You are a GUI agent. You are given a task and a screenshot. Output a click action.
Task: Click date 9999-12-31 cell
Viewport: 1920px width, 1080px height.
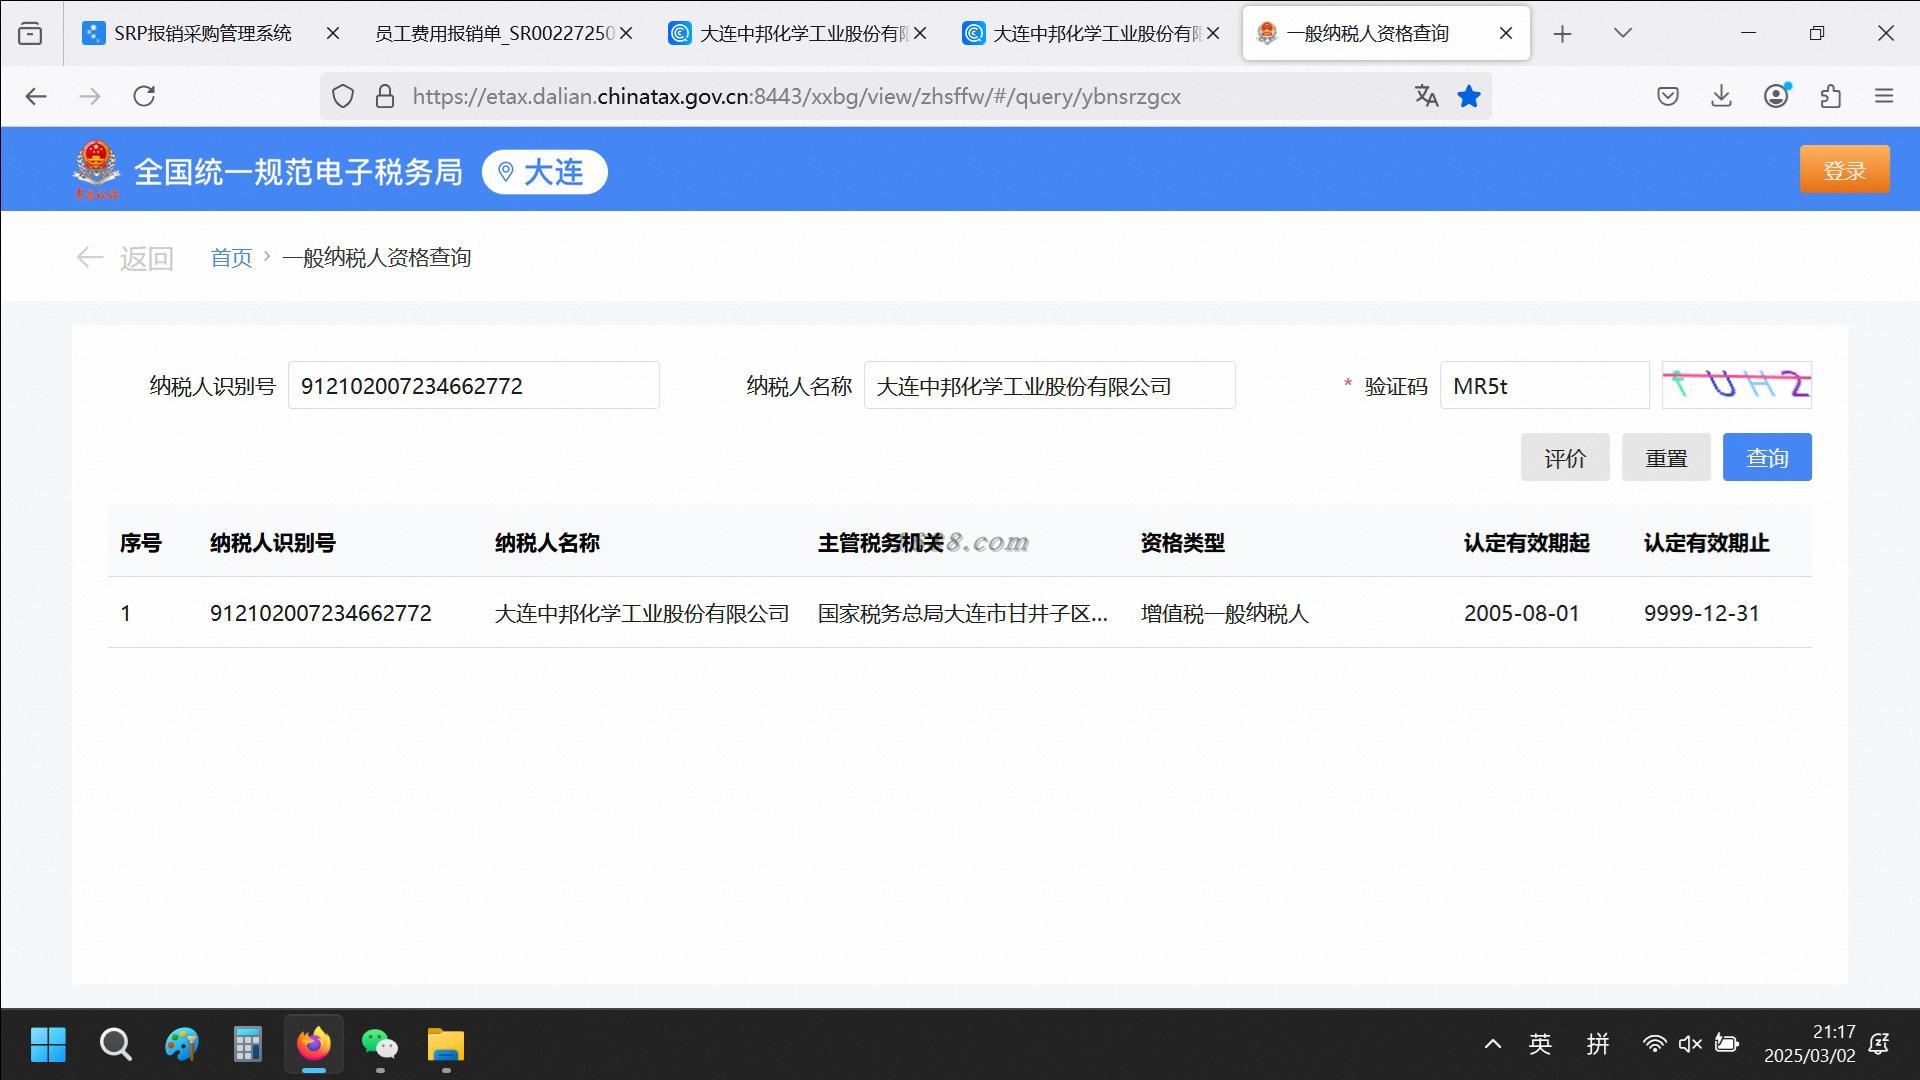point(1701,614)
